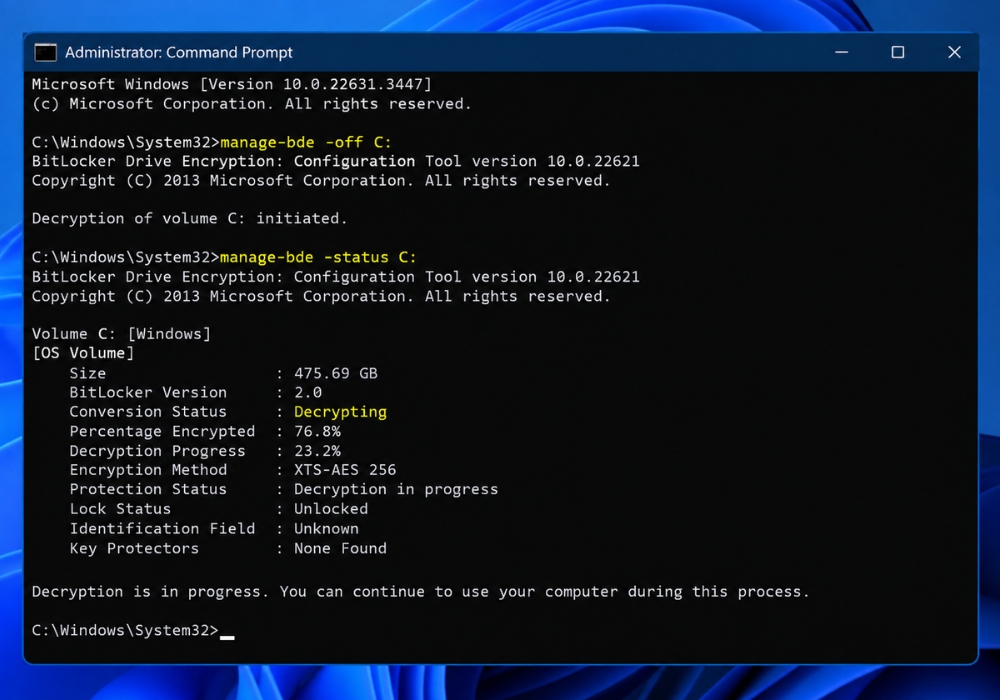Viewport: 1000px width, 700px height.
Task: Click the 'Identification Field' label
Action: 162,529
